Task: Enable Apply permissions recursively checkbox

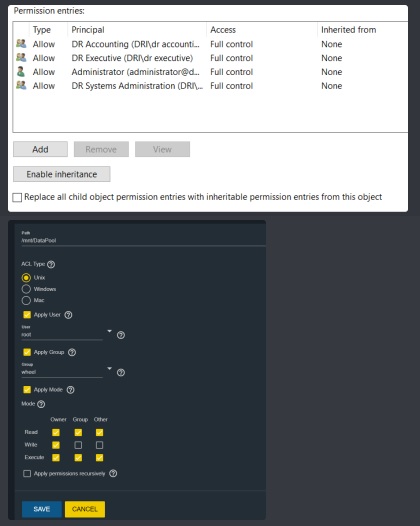Action: (27, 474)
